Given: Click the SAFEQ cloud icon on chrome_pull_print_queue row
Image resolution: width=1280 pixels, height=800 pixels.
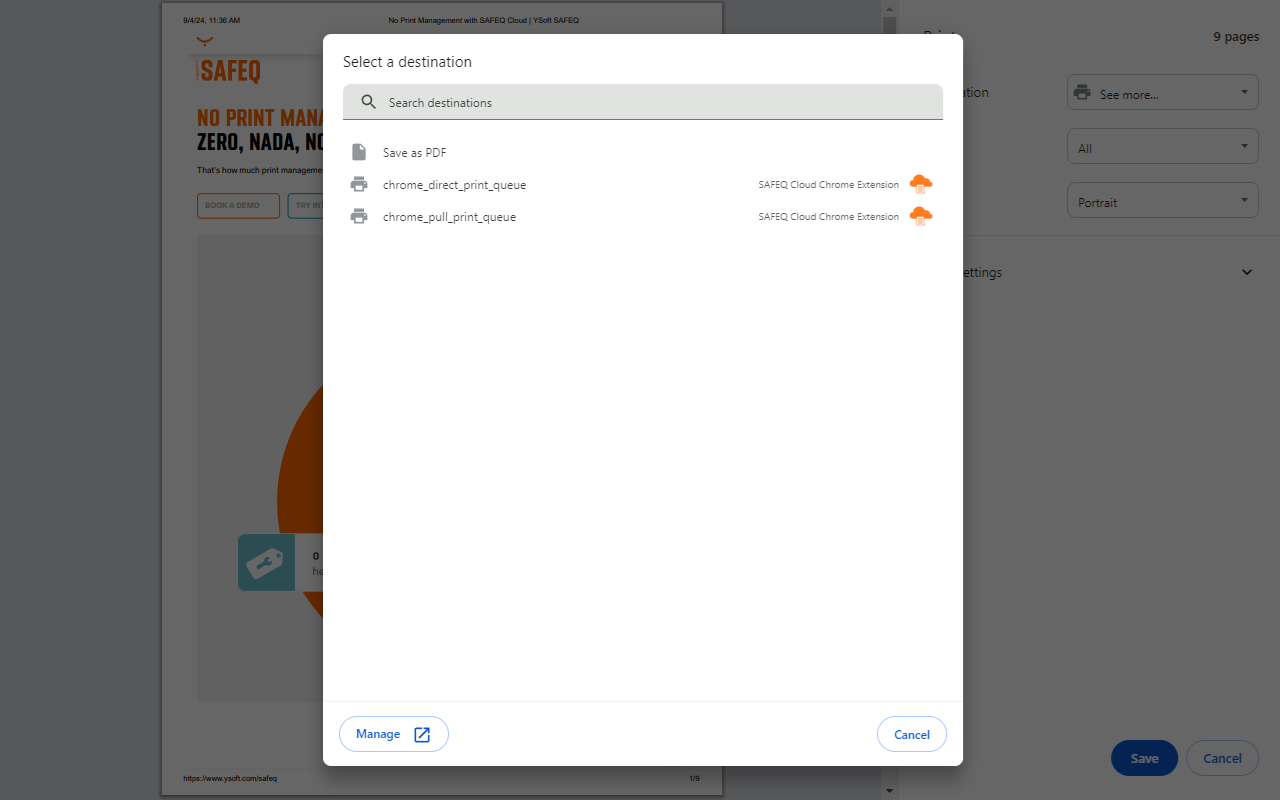Looking at the screenshot, I should pos(920,216).
